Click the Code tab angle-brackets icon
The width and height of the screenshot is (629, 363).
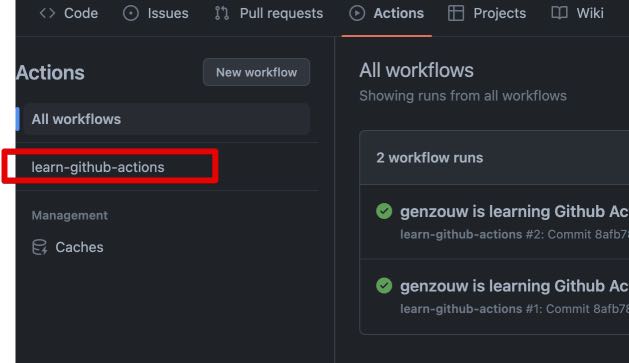point(47,13)
